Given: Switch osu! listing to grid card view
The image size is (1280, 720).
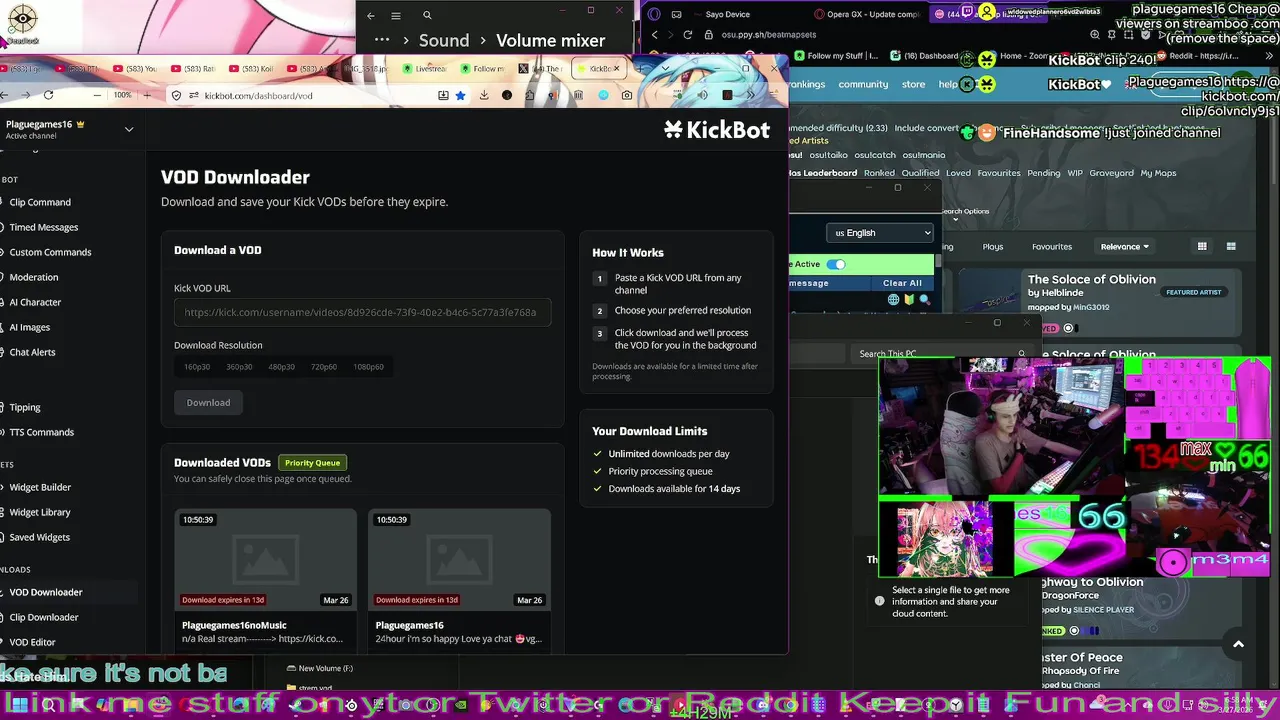Looking at the screenshot, I should [x=1202, y=246].
